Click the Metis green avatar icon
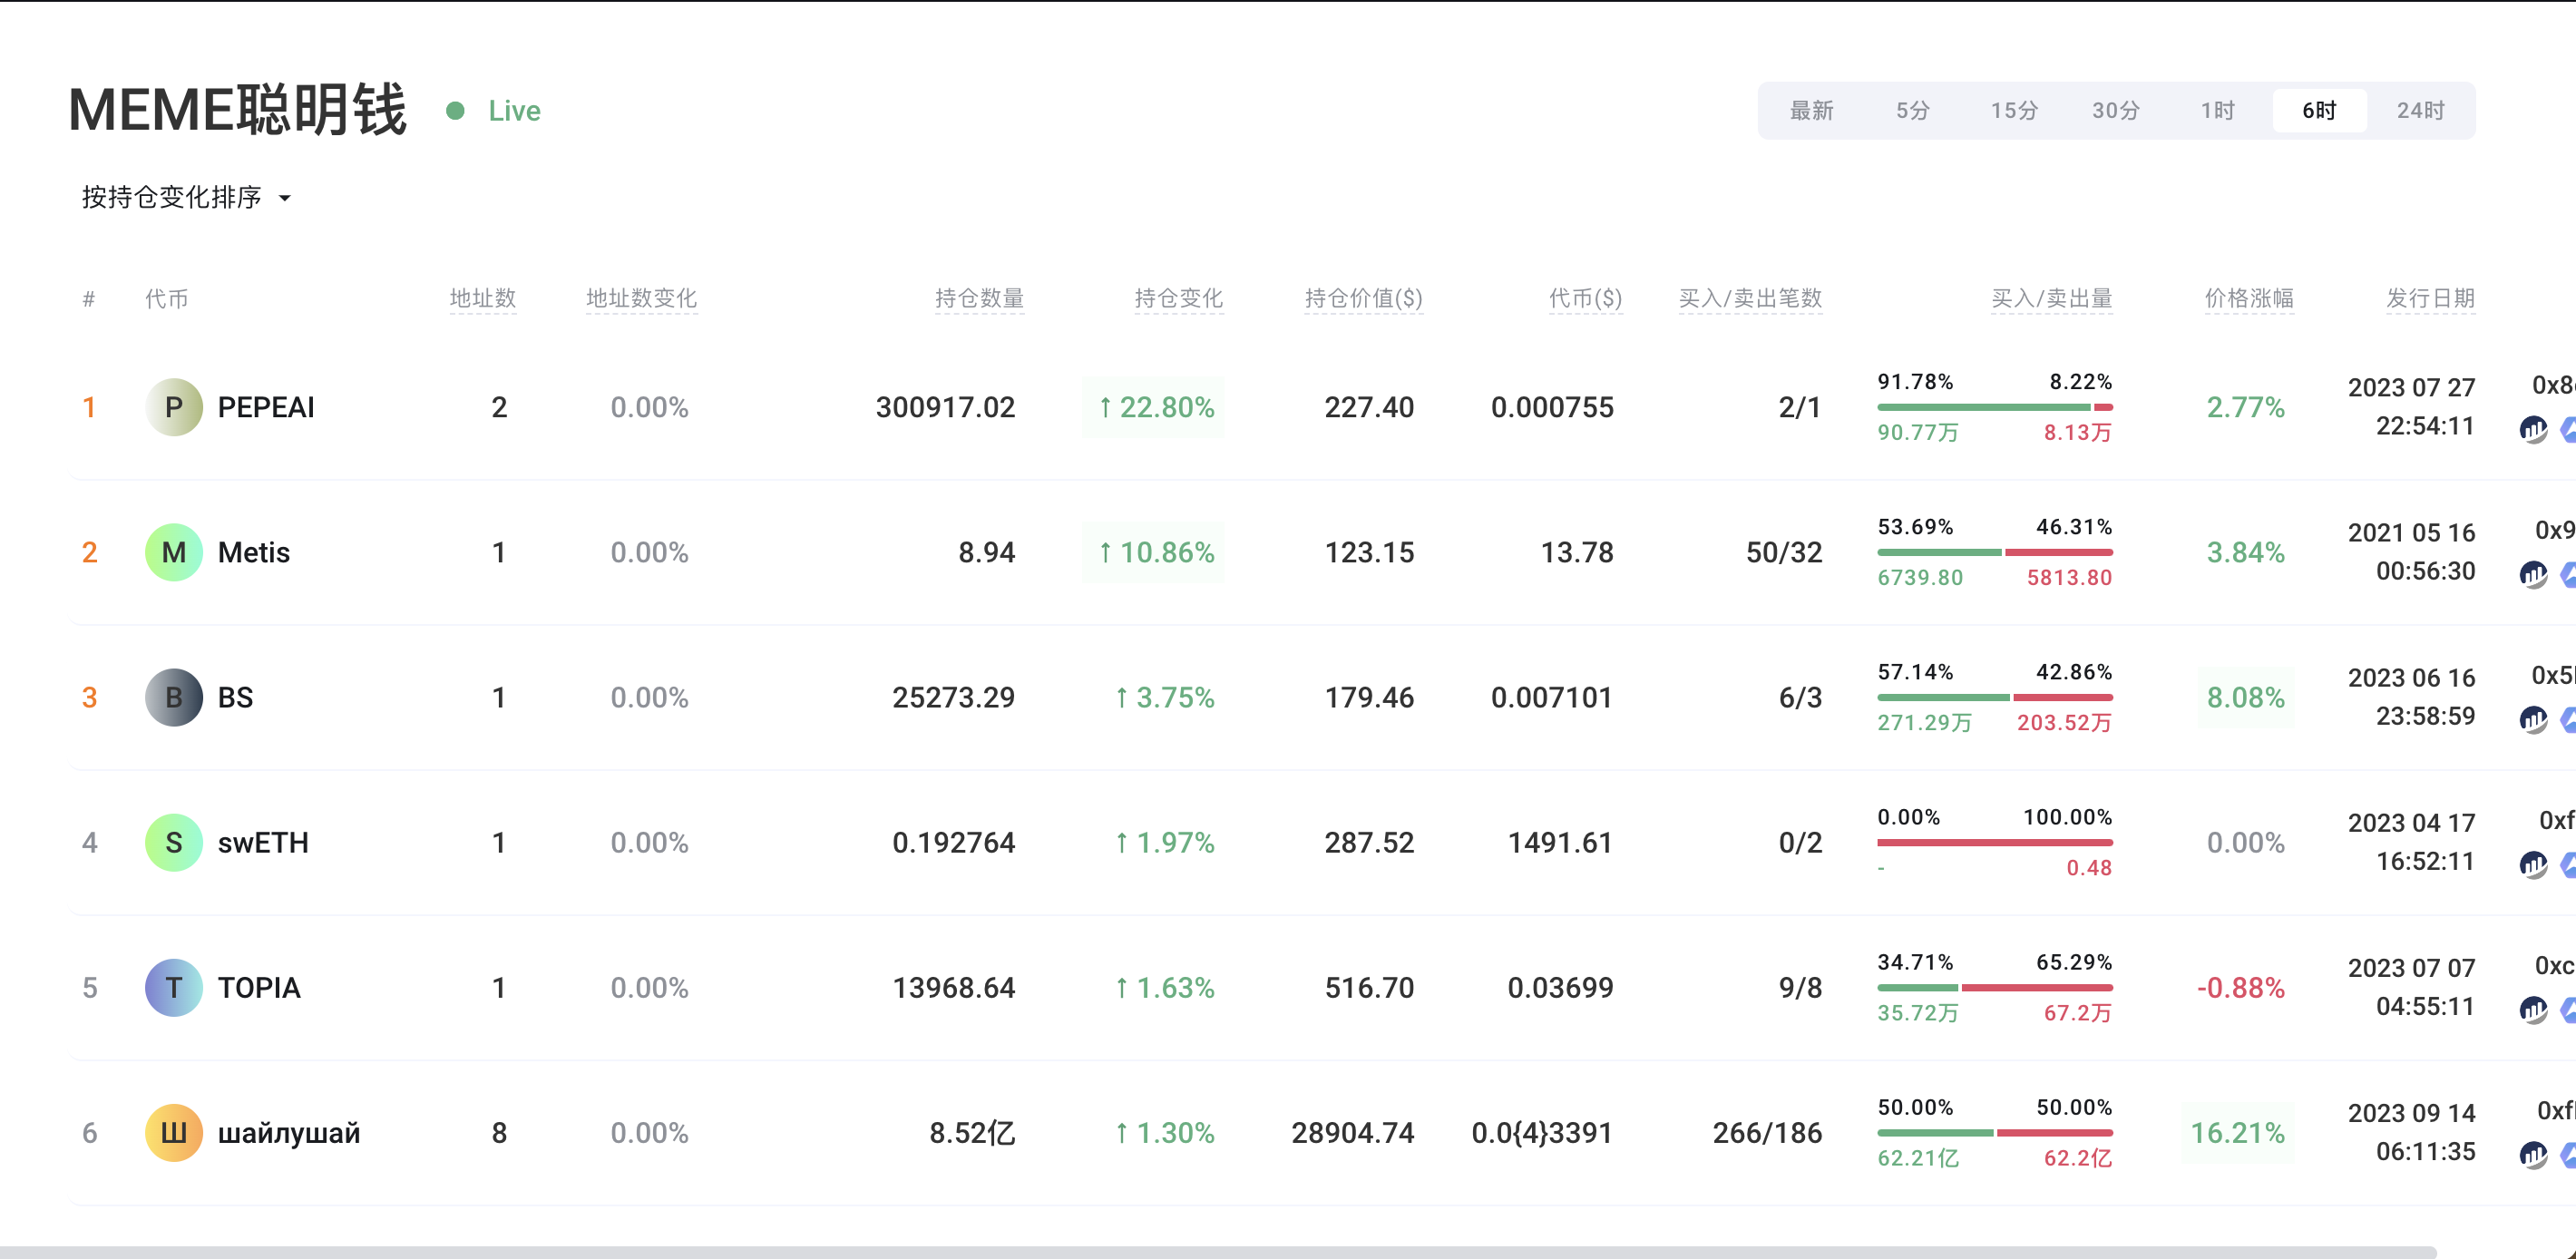Viewport: 2576px width, 1259px height. (x=174, y=552)
